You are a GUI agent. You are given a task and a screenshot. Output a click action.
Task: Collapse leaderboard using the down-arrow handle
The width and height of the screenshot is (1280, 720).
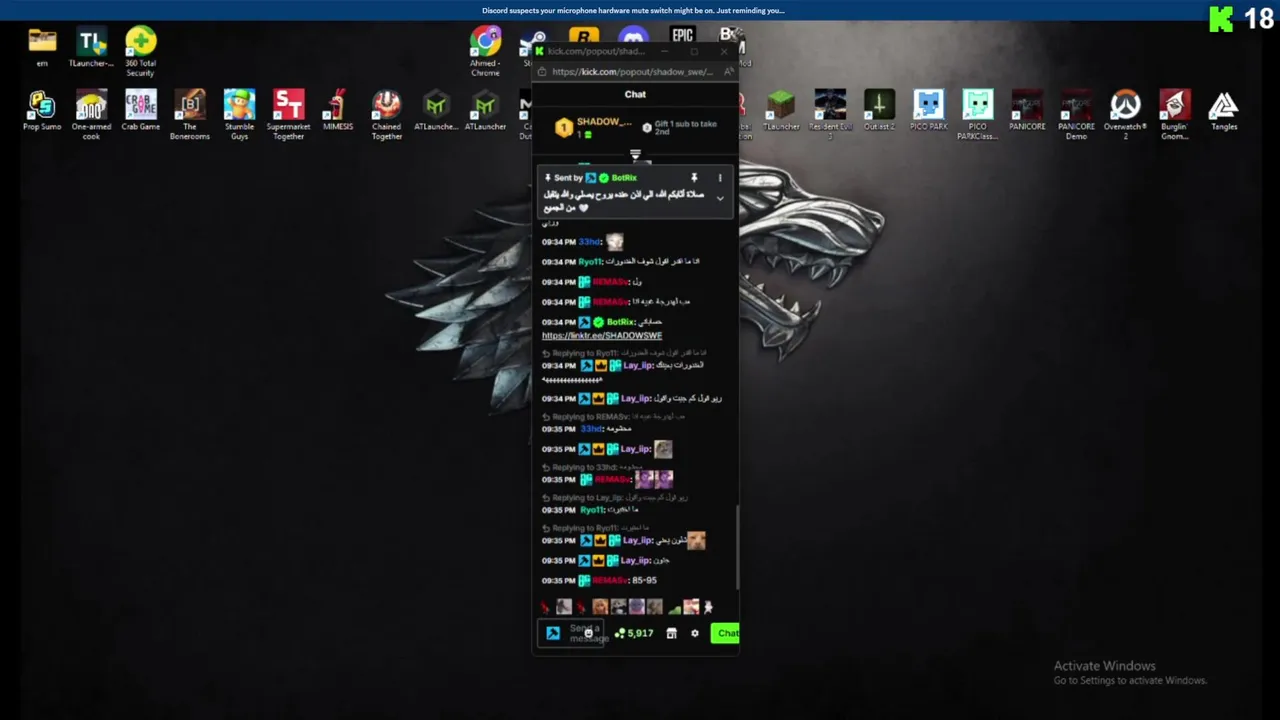click(635, 155)
